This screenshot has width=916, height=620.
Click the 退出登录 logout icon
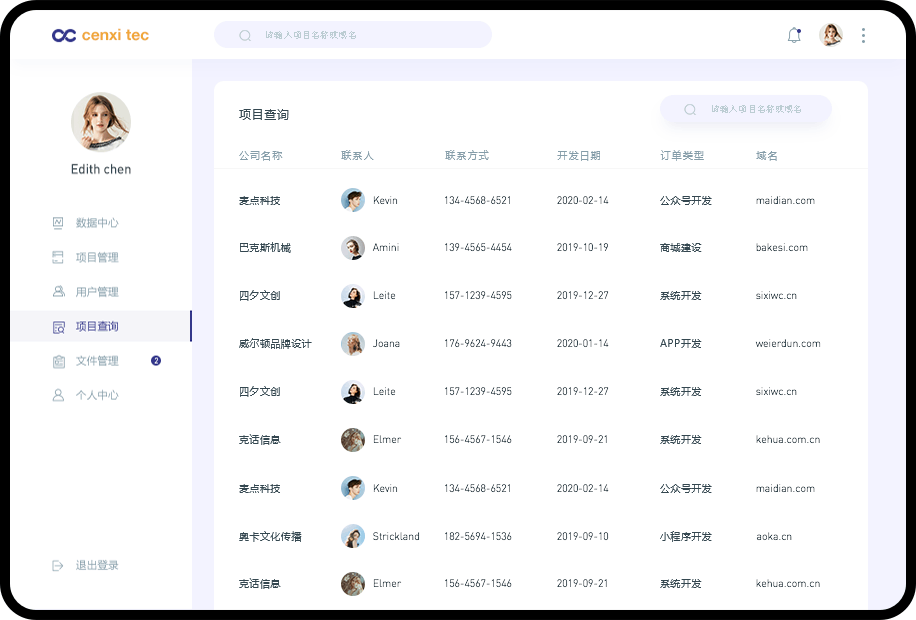coord(57,565)
